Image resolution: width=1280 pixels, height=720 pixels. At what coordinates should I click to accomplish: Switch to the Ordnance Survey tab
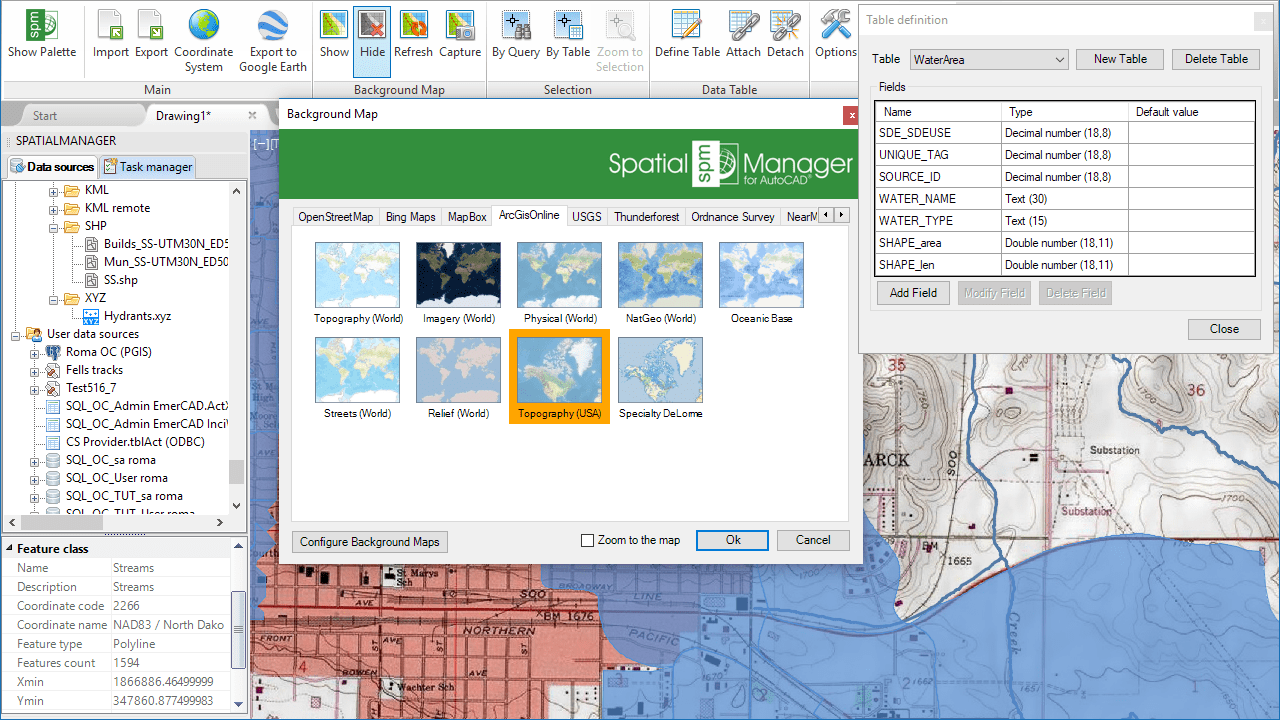(x=733, y=217)
